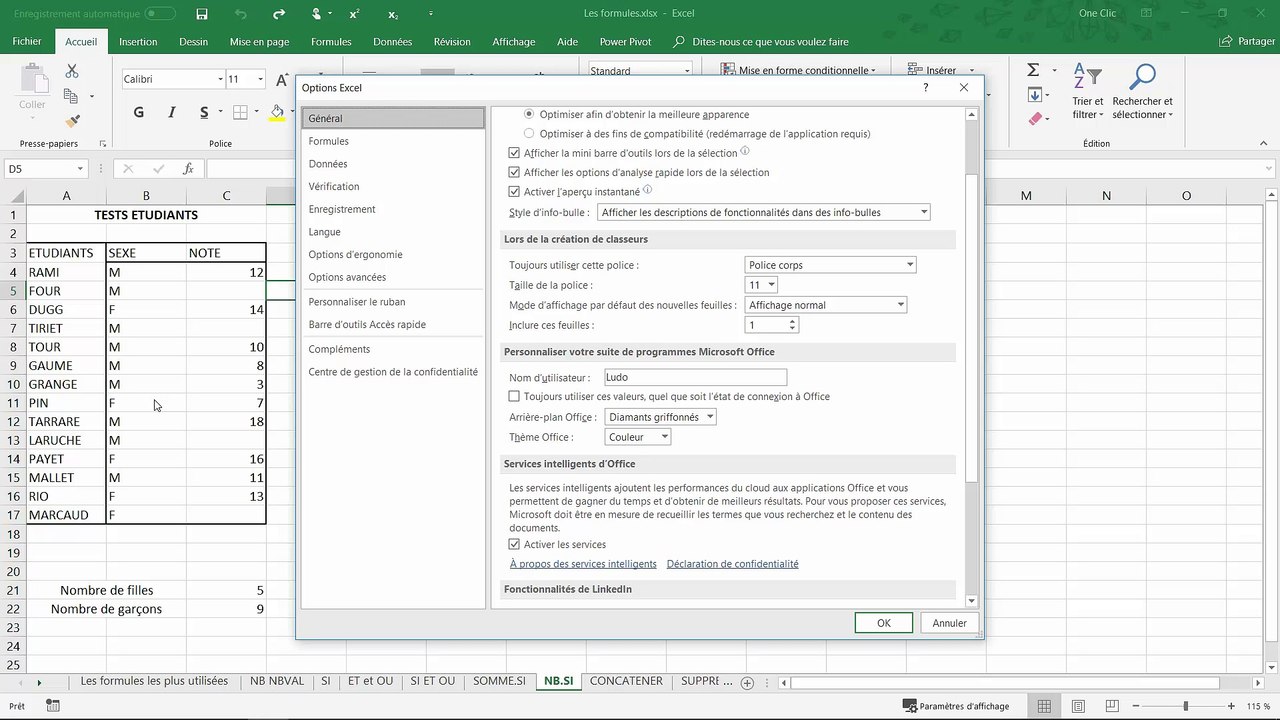Click the add new sheet plus icon
Viewport: 1280px width, 720px height.
click(x=747, y=682)
